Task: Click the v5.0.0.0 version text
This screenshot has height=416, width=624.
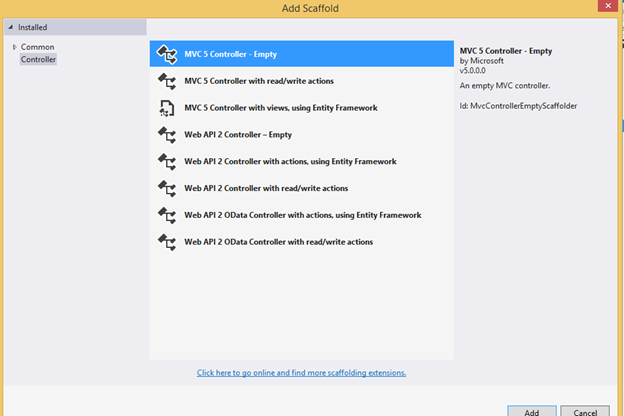Action: coord(472,70)
